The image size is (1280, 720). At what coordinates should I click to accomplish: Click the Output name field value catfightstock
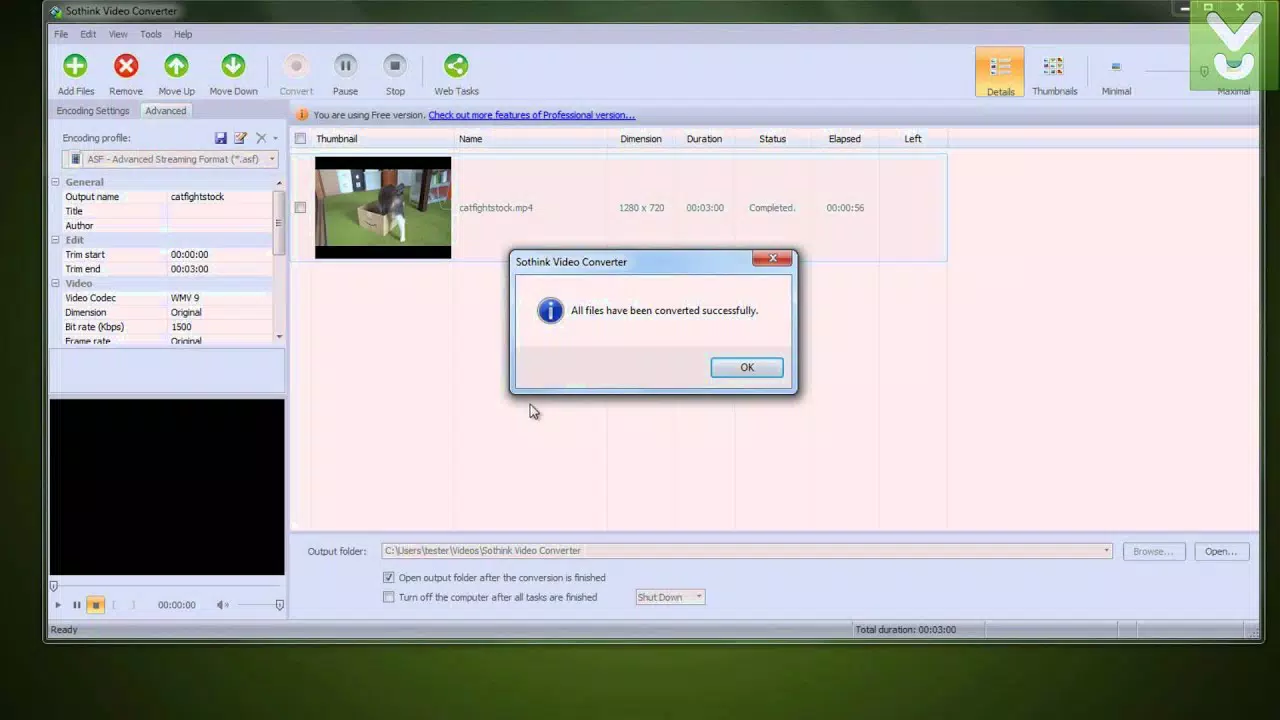[197, 197]
